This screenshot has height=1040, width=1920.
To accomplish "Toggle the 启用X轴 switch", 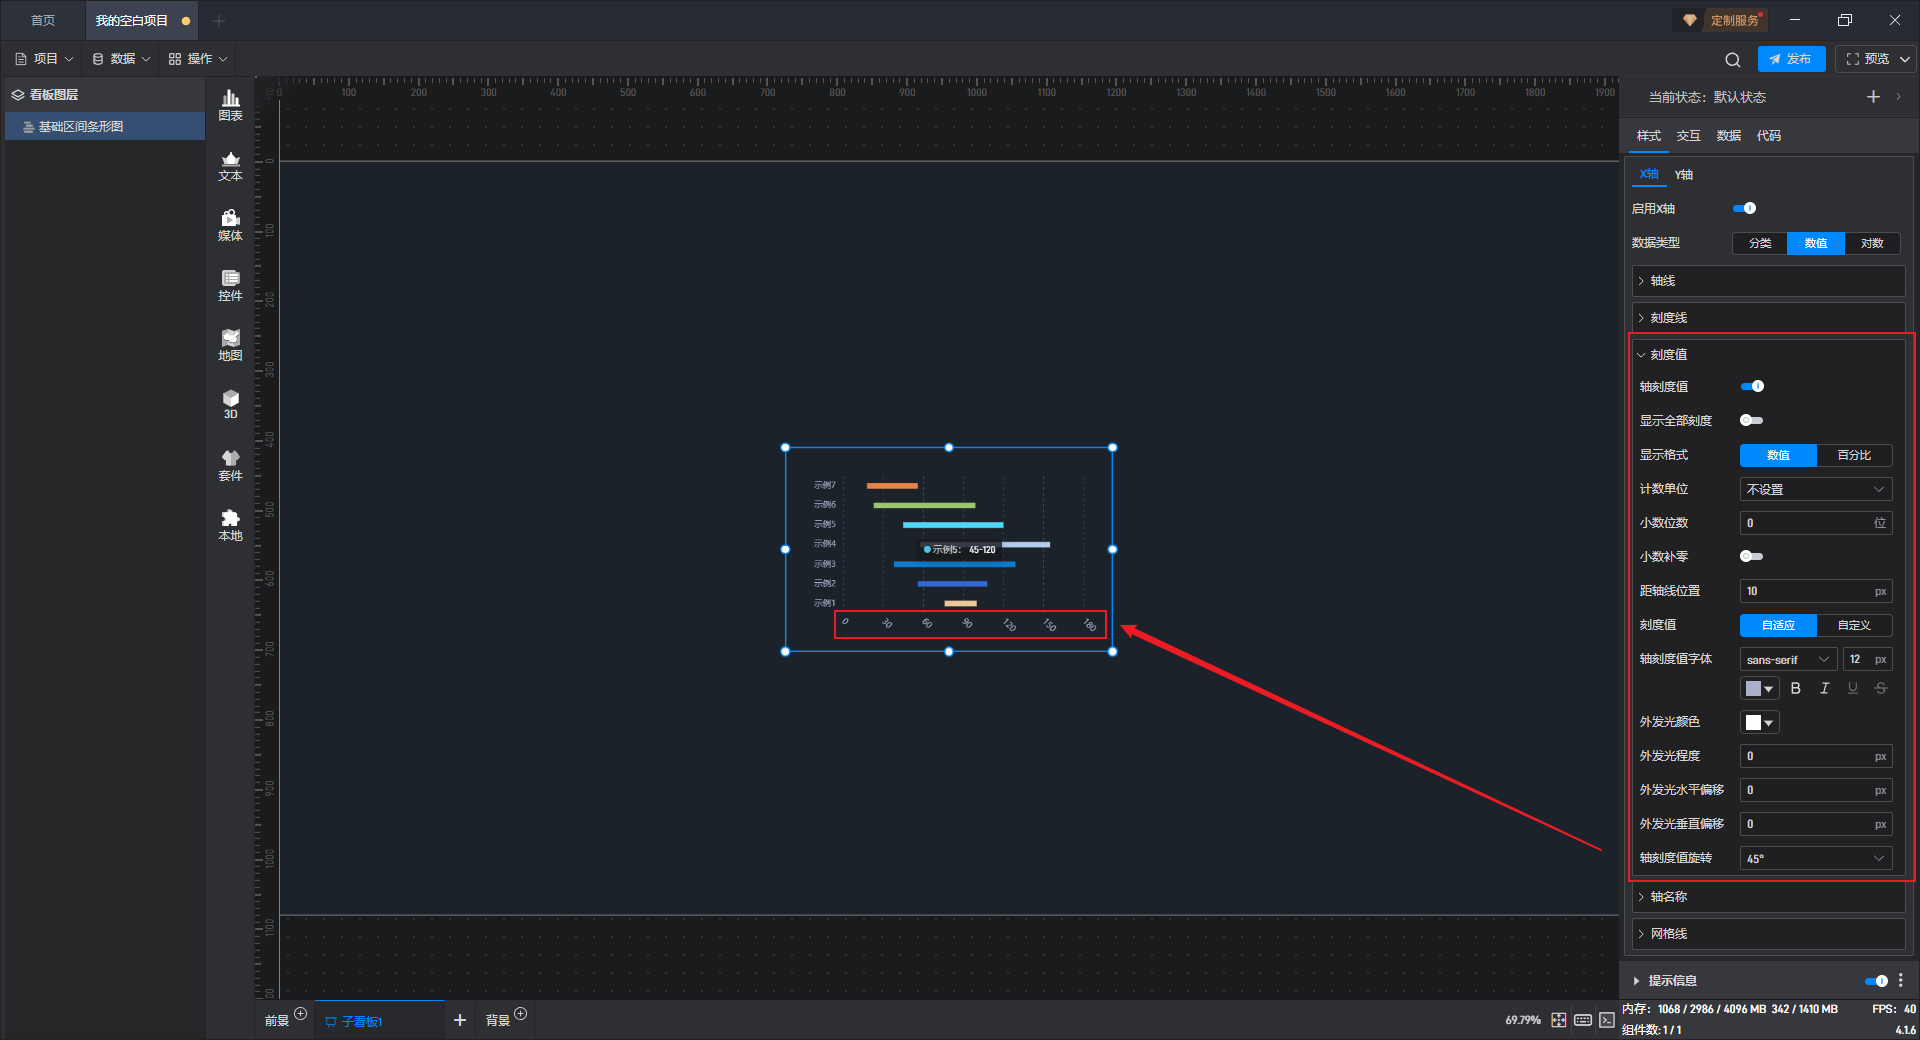I will pos(1744,208).
